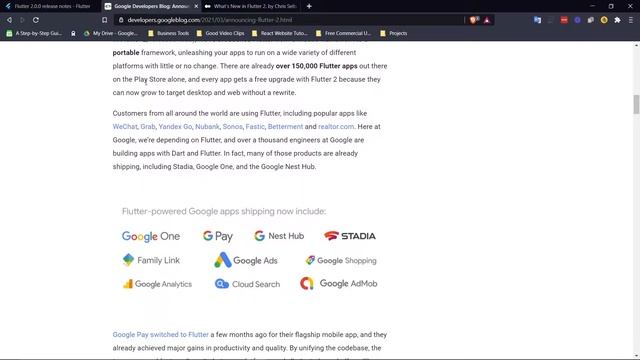Open the Brave Shields lion icon
Screen dimensions: 640x360
(474, 20)
